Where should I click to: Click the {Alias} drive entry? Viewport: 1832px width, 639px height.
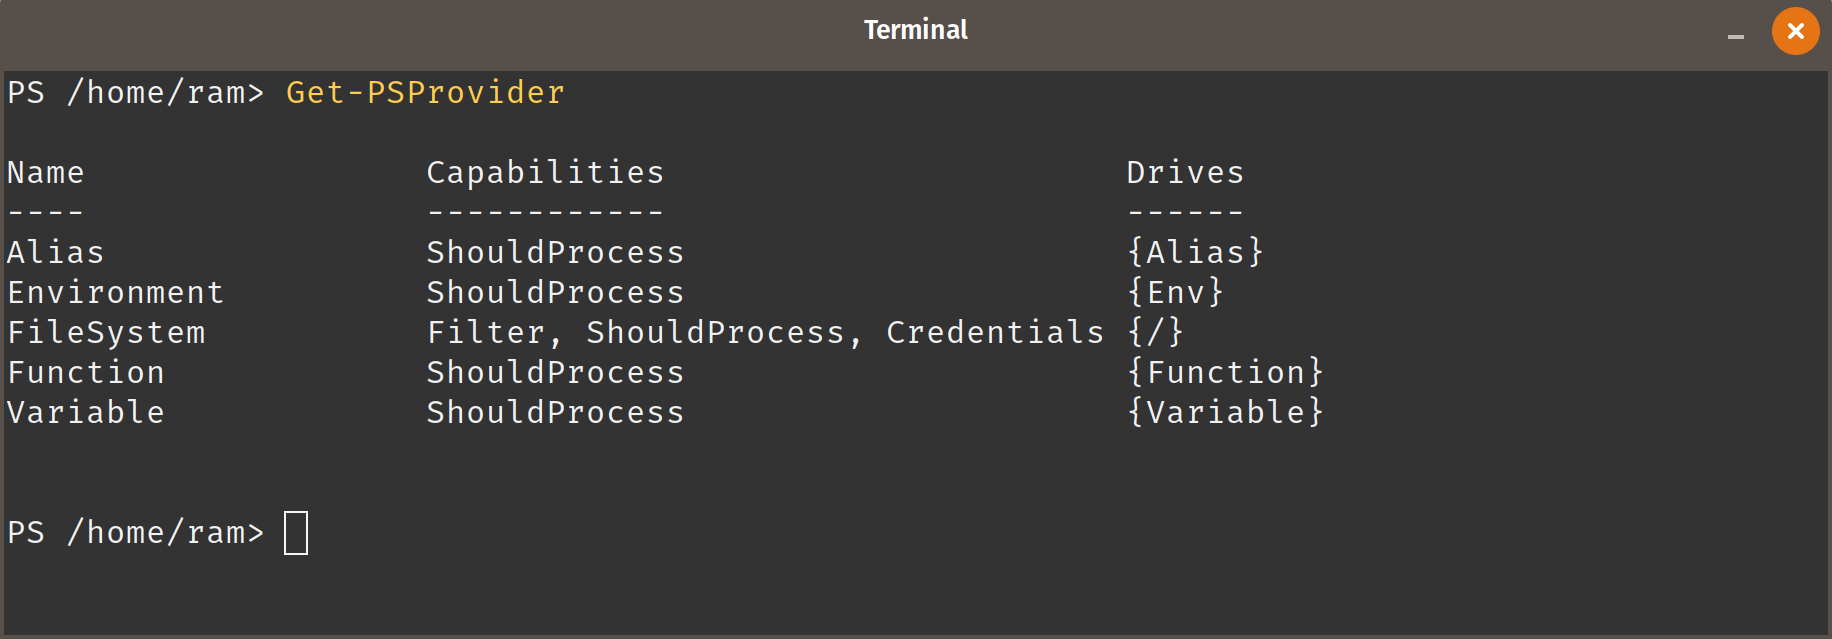[1196, 252]
